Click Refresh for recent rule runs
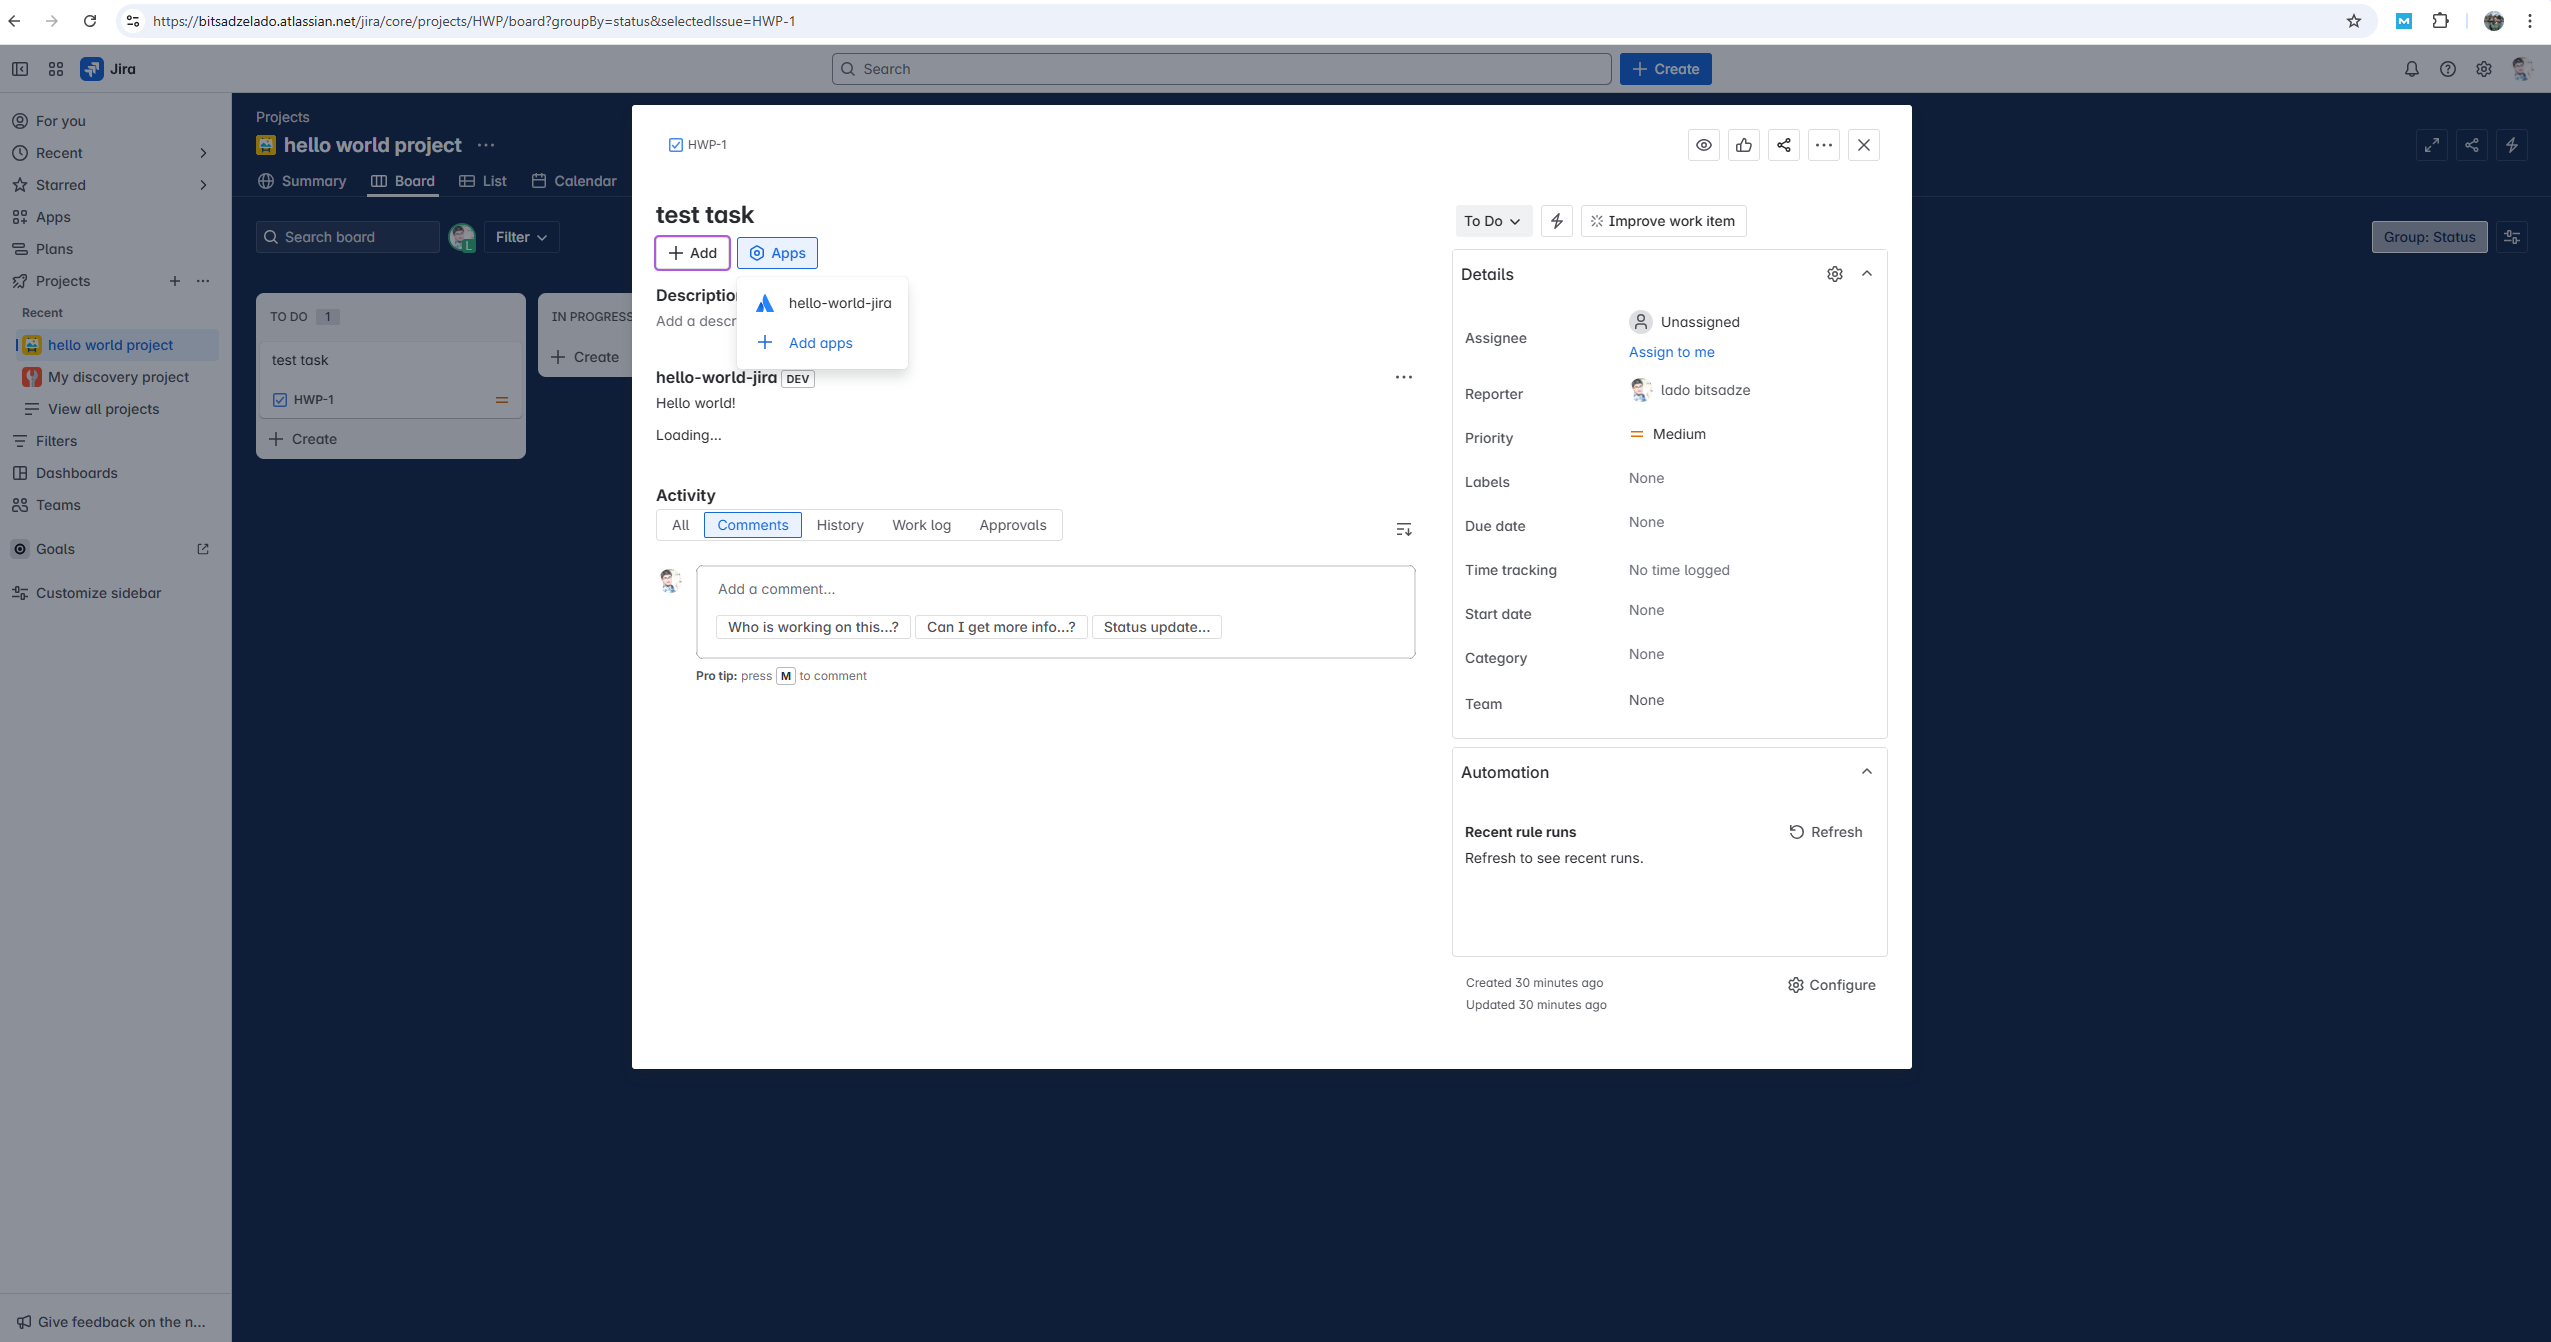The height and width of the screenshot is (1342, 2551). click(x=1826, y=832)
